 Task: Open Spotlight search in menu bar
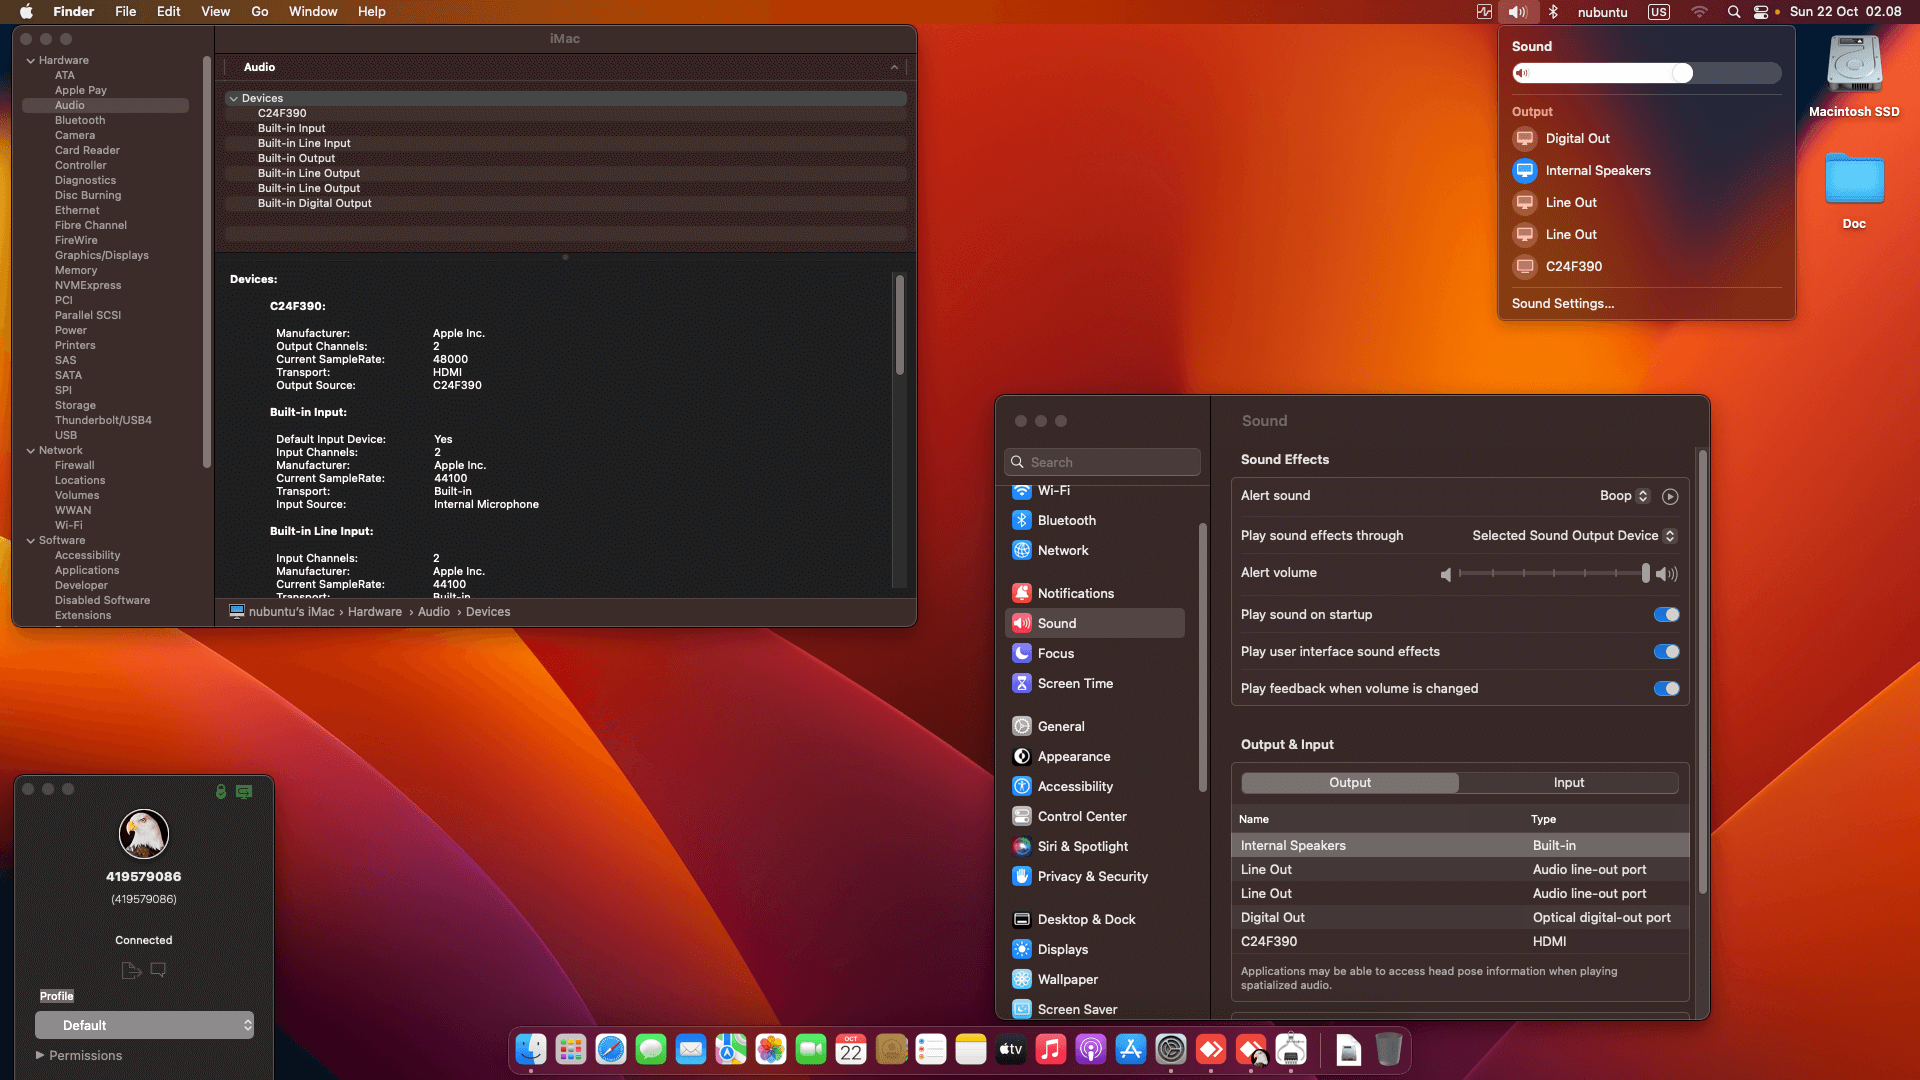pyautogui.click(x=1734, y=12)
